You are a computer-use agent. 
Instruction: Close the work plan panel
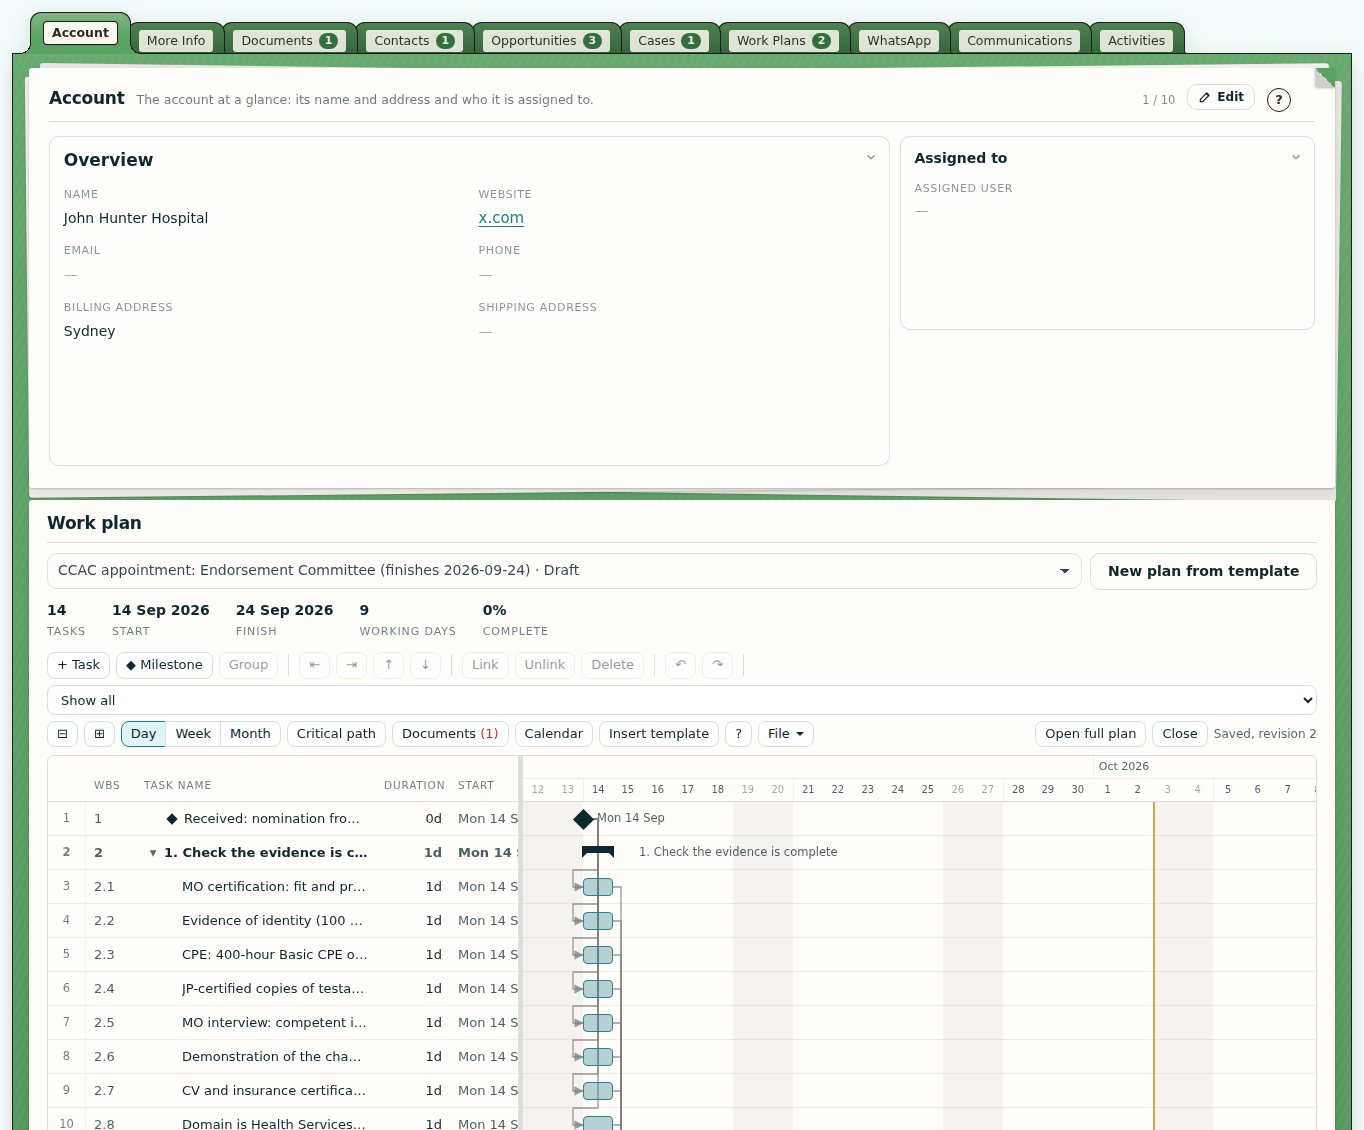1180,734
